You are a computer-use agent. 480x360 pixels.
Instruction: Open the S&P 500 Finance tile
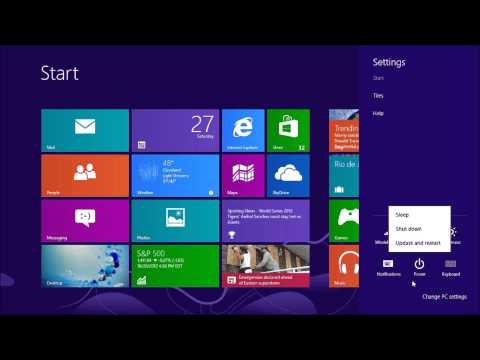[x=175, y=266]
